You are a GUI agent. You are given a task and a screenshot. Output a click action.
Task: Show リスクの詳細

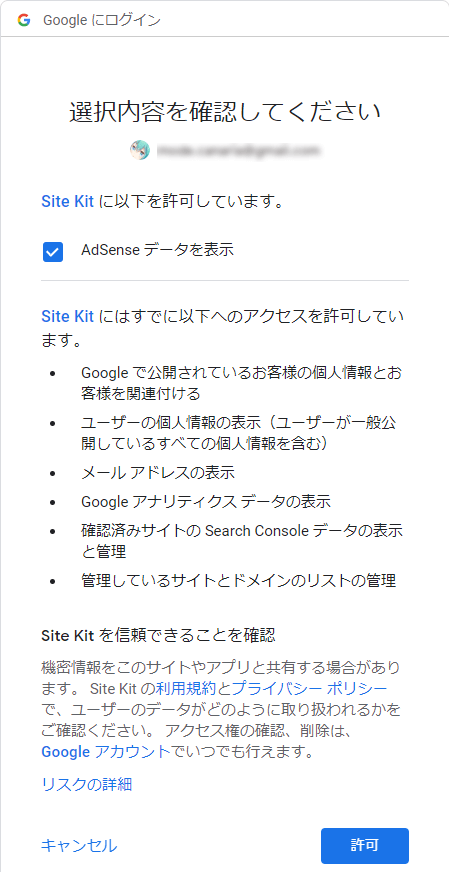coord(87,785)
